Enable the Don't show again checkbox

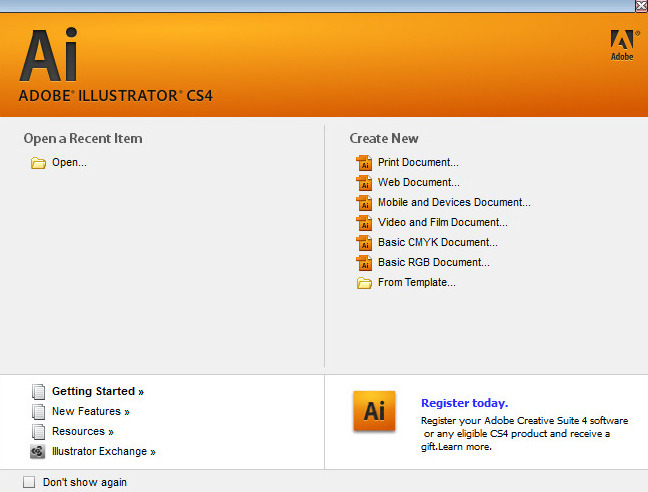[29, 482]
